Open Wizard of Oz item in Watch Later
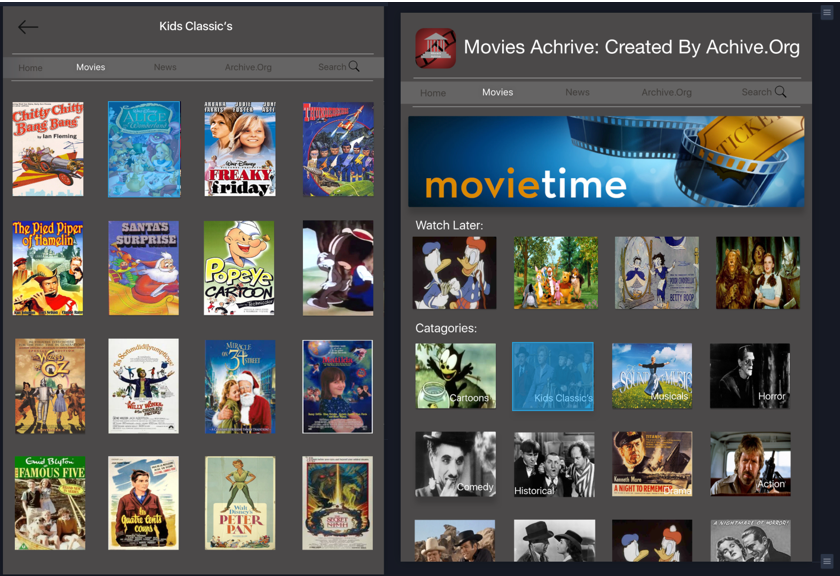 (x=758, y=273)
